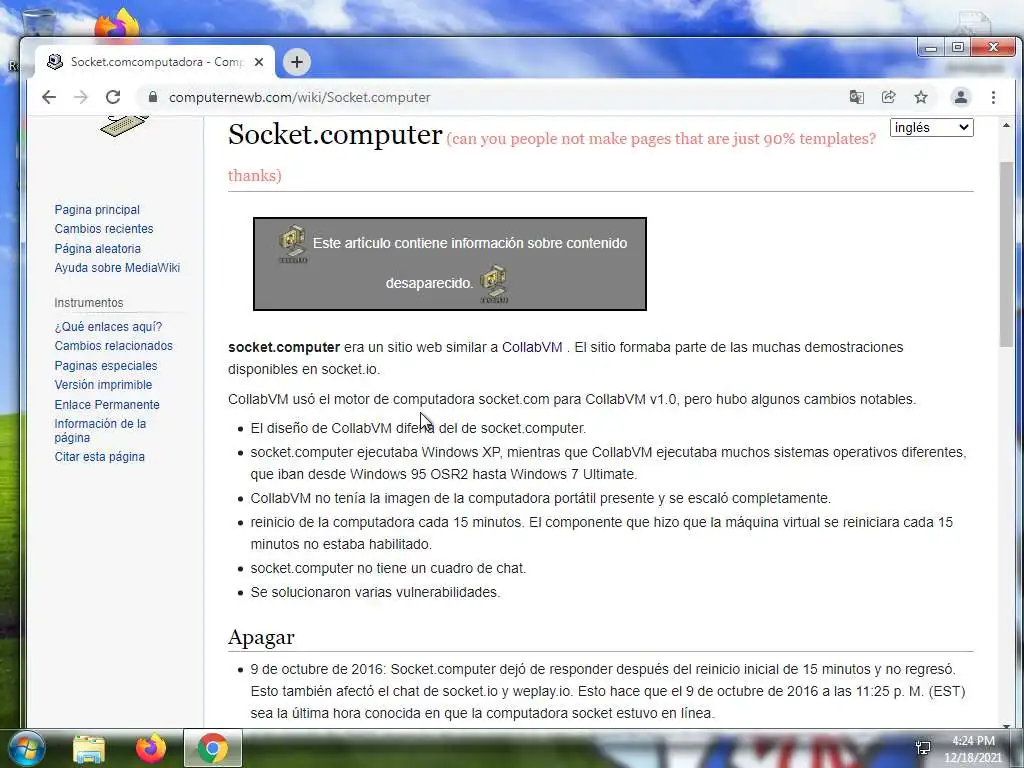Open a new tab with the plus button
This screenshot has width=1024, height=768.
click(297, 62)
